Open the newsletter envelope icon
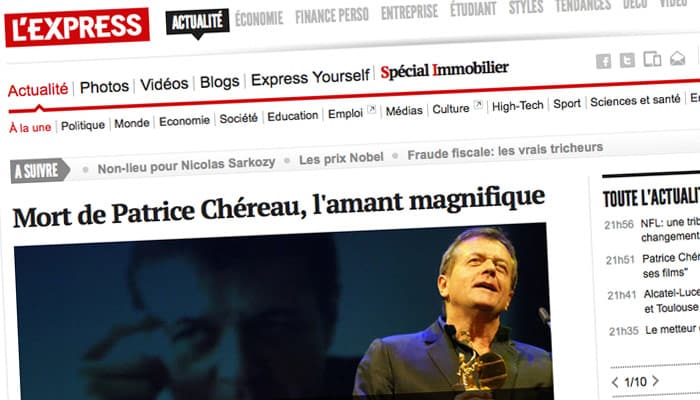This screenshot has width=700, height=400. click(x=677, y=58)
